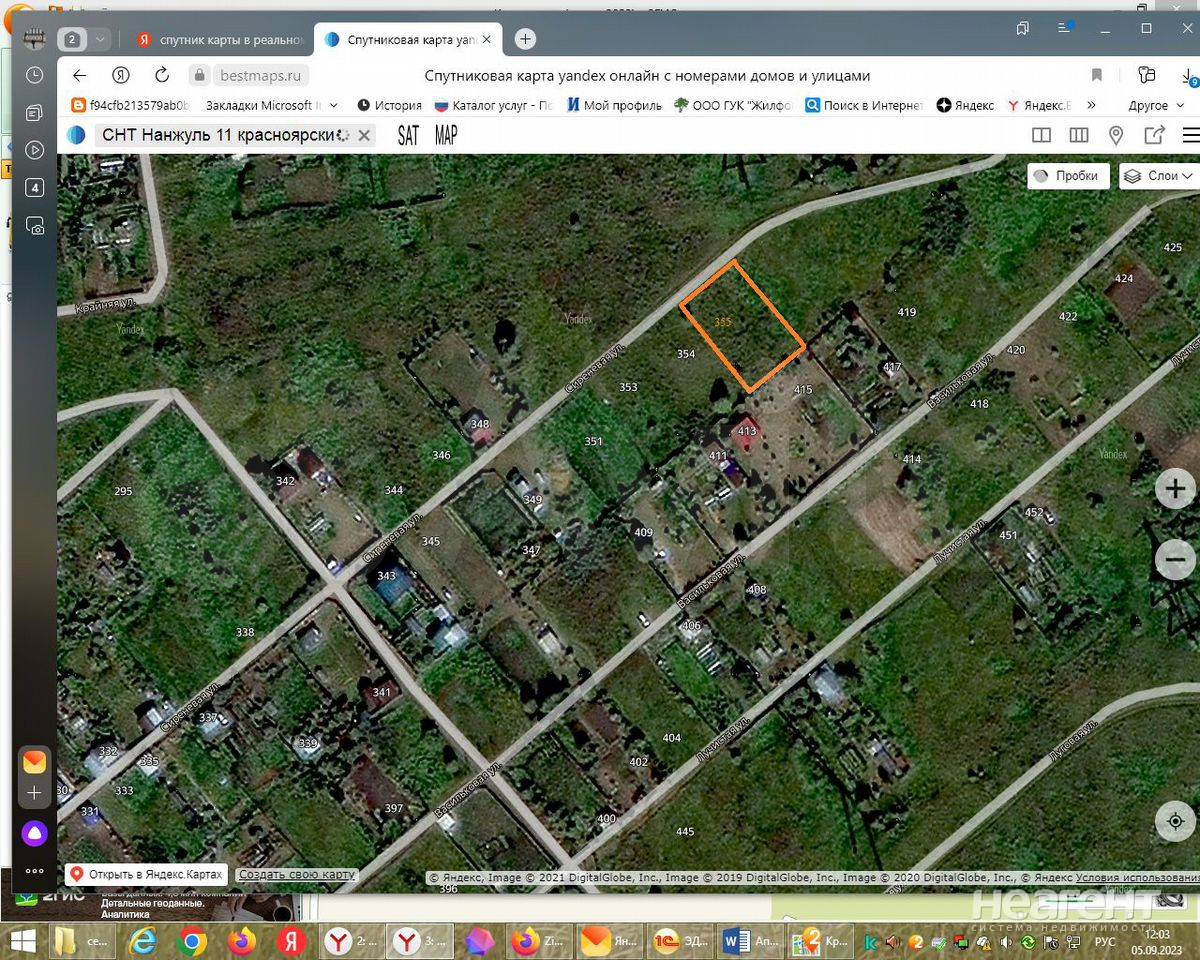Open a new browser tab
The width and height of the screenshot is (1200, 960).
click(525, 39)
